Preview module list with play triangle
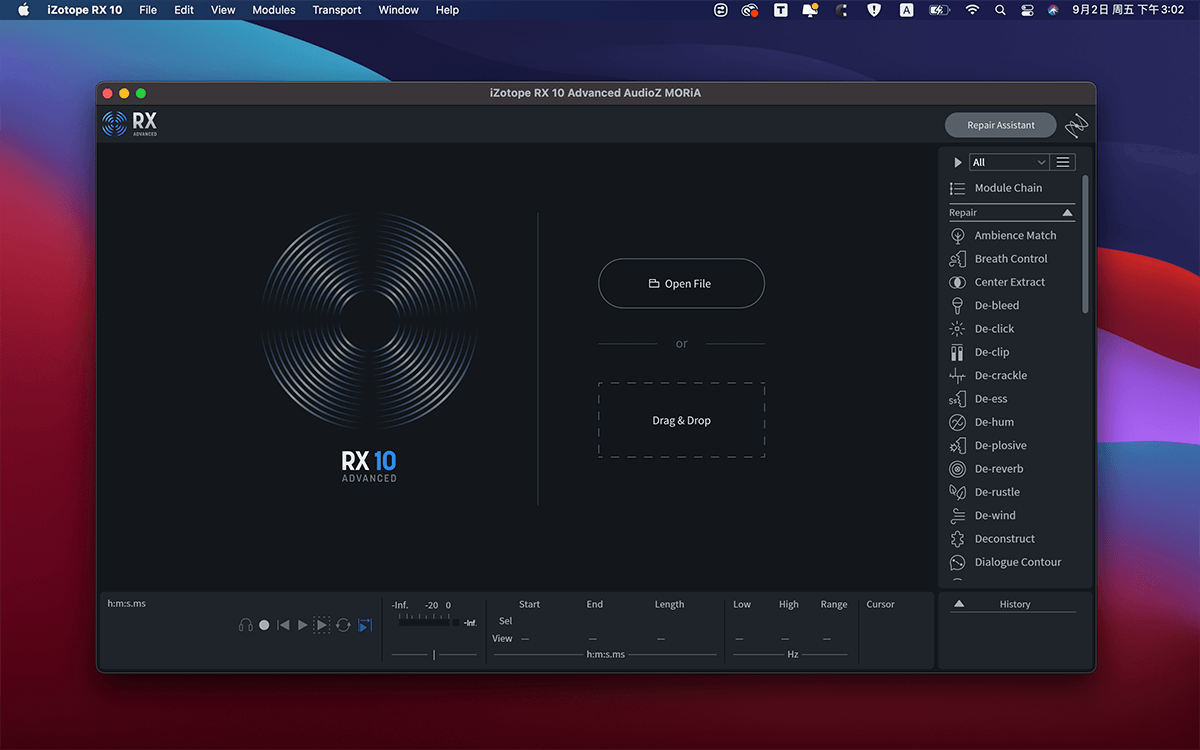This screenshot has width=1200, height=750. point(957,162)
